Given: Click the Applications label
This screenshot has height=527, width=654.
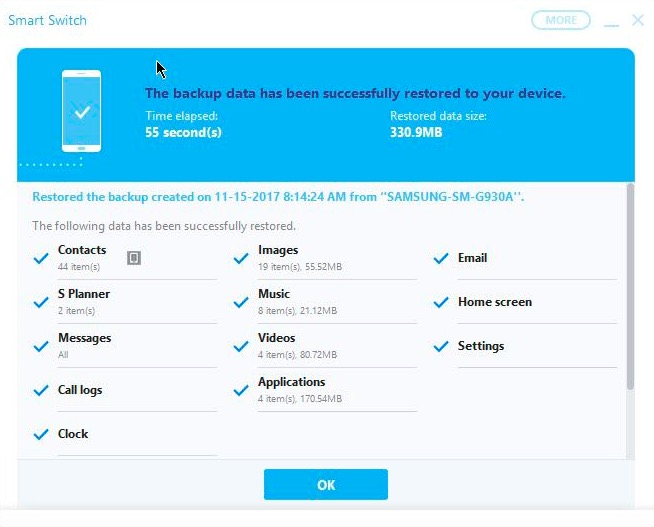Looking at the screenshot, I should [x=292, y=382].
